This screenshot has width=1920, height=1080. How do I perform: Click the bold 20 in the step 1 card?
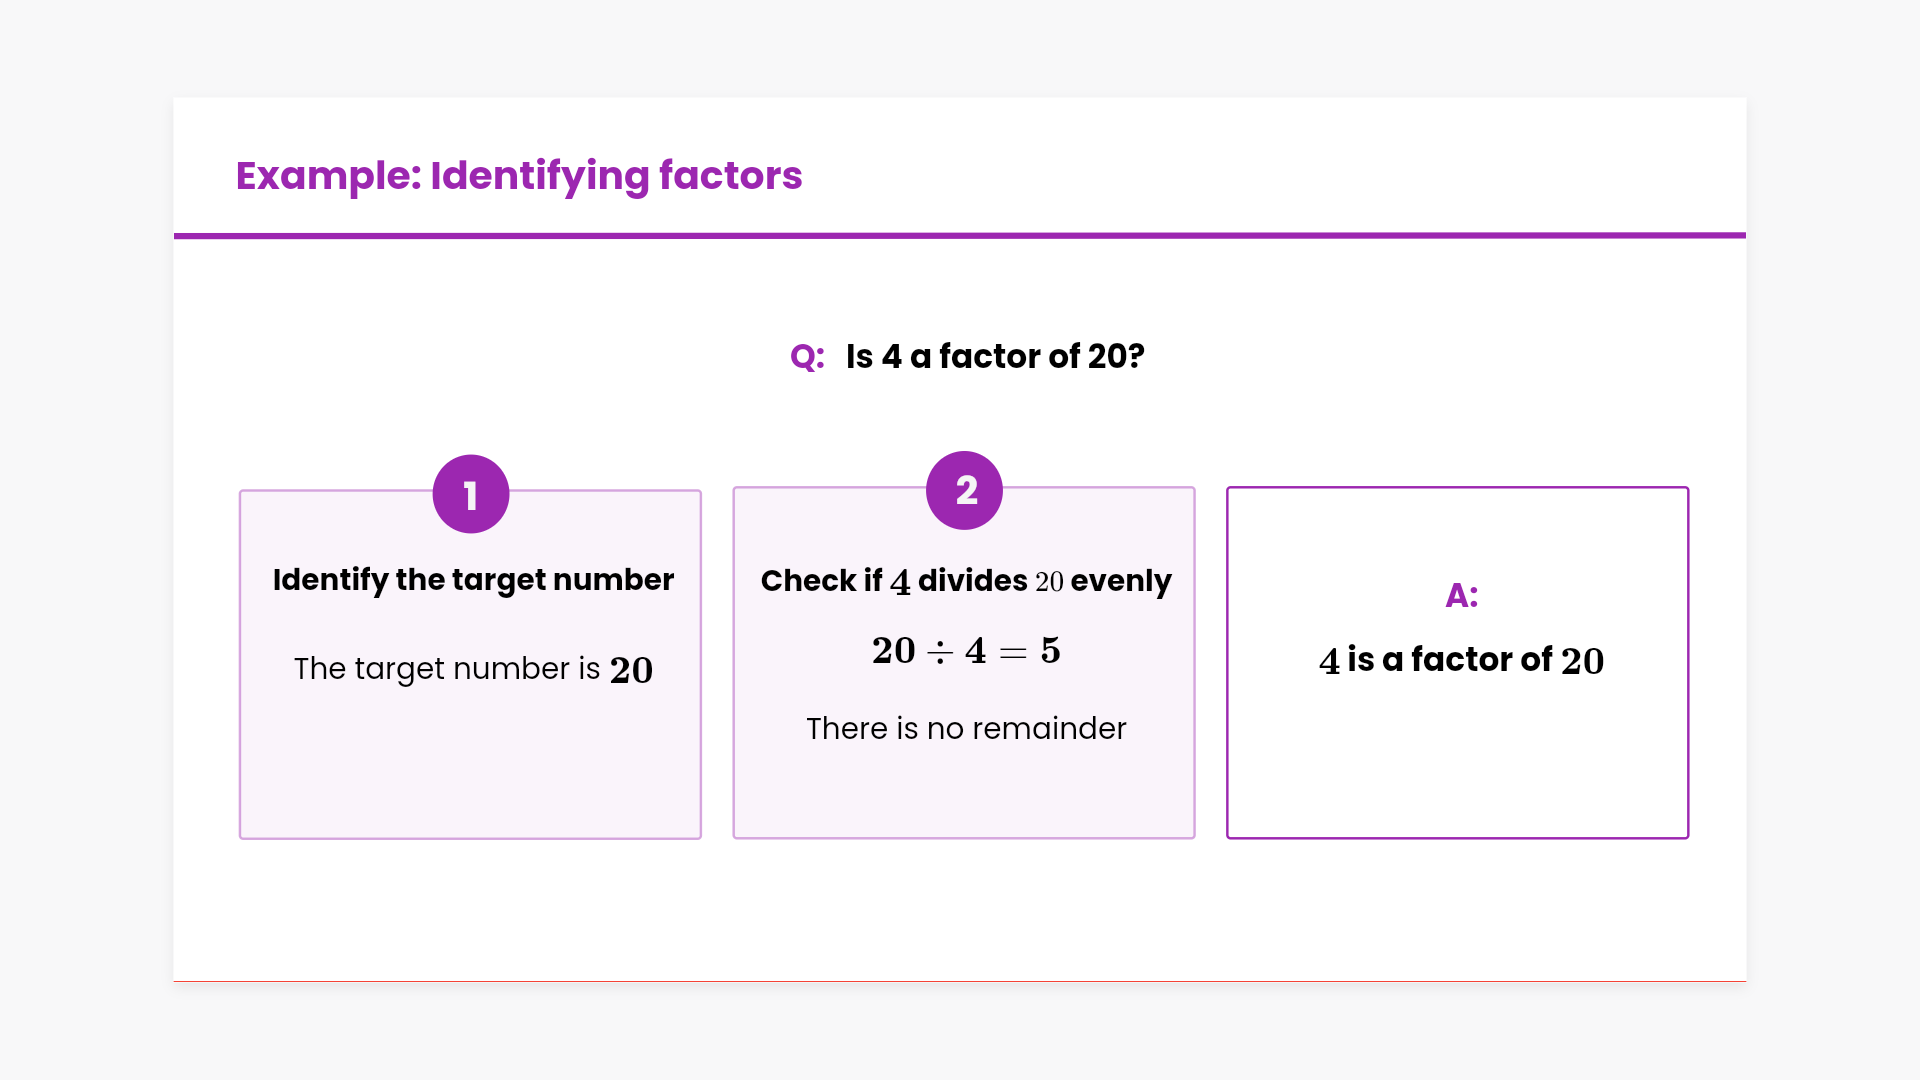631,670
